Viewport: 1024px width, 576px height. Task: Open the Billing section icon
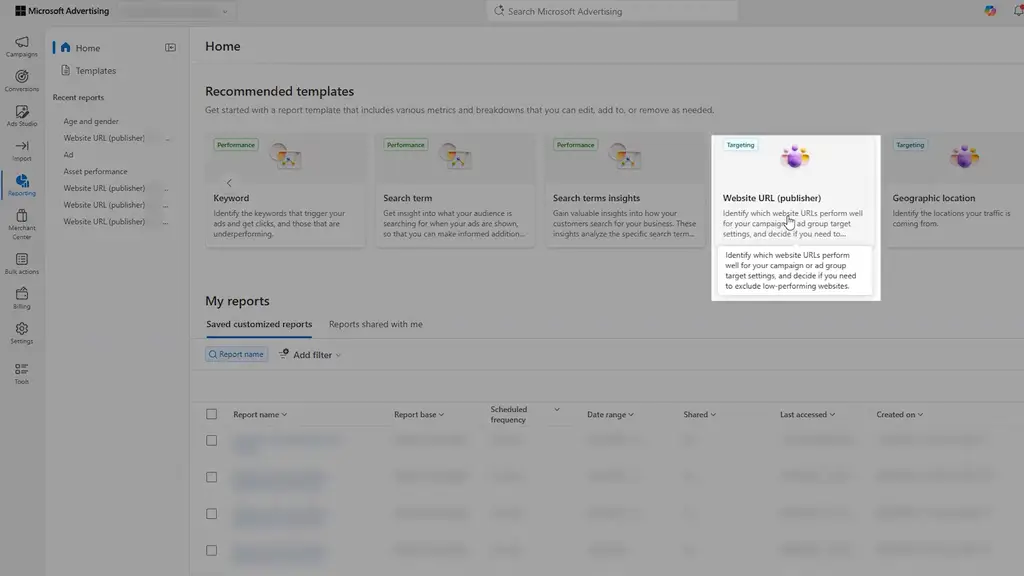coord(22,298)
